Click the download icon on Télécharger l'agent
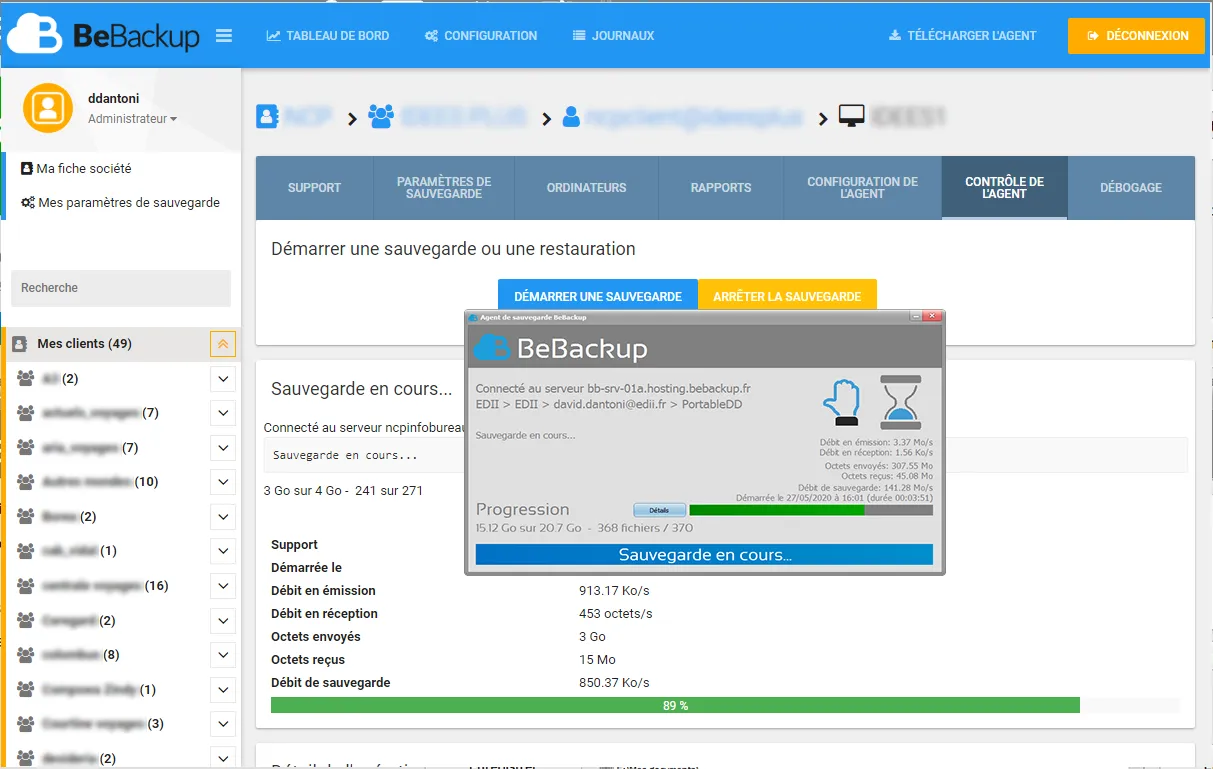1213x769 pixels. click(894, 35)
